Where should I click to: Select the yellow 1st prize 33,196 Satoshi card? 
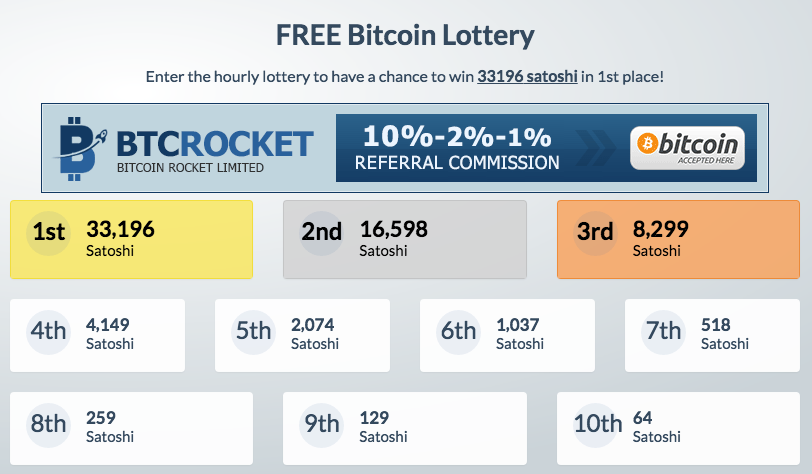132,239
